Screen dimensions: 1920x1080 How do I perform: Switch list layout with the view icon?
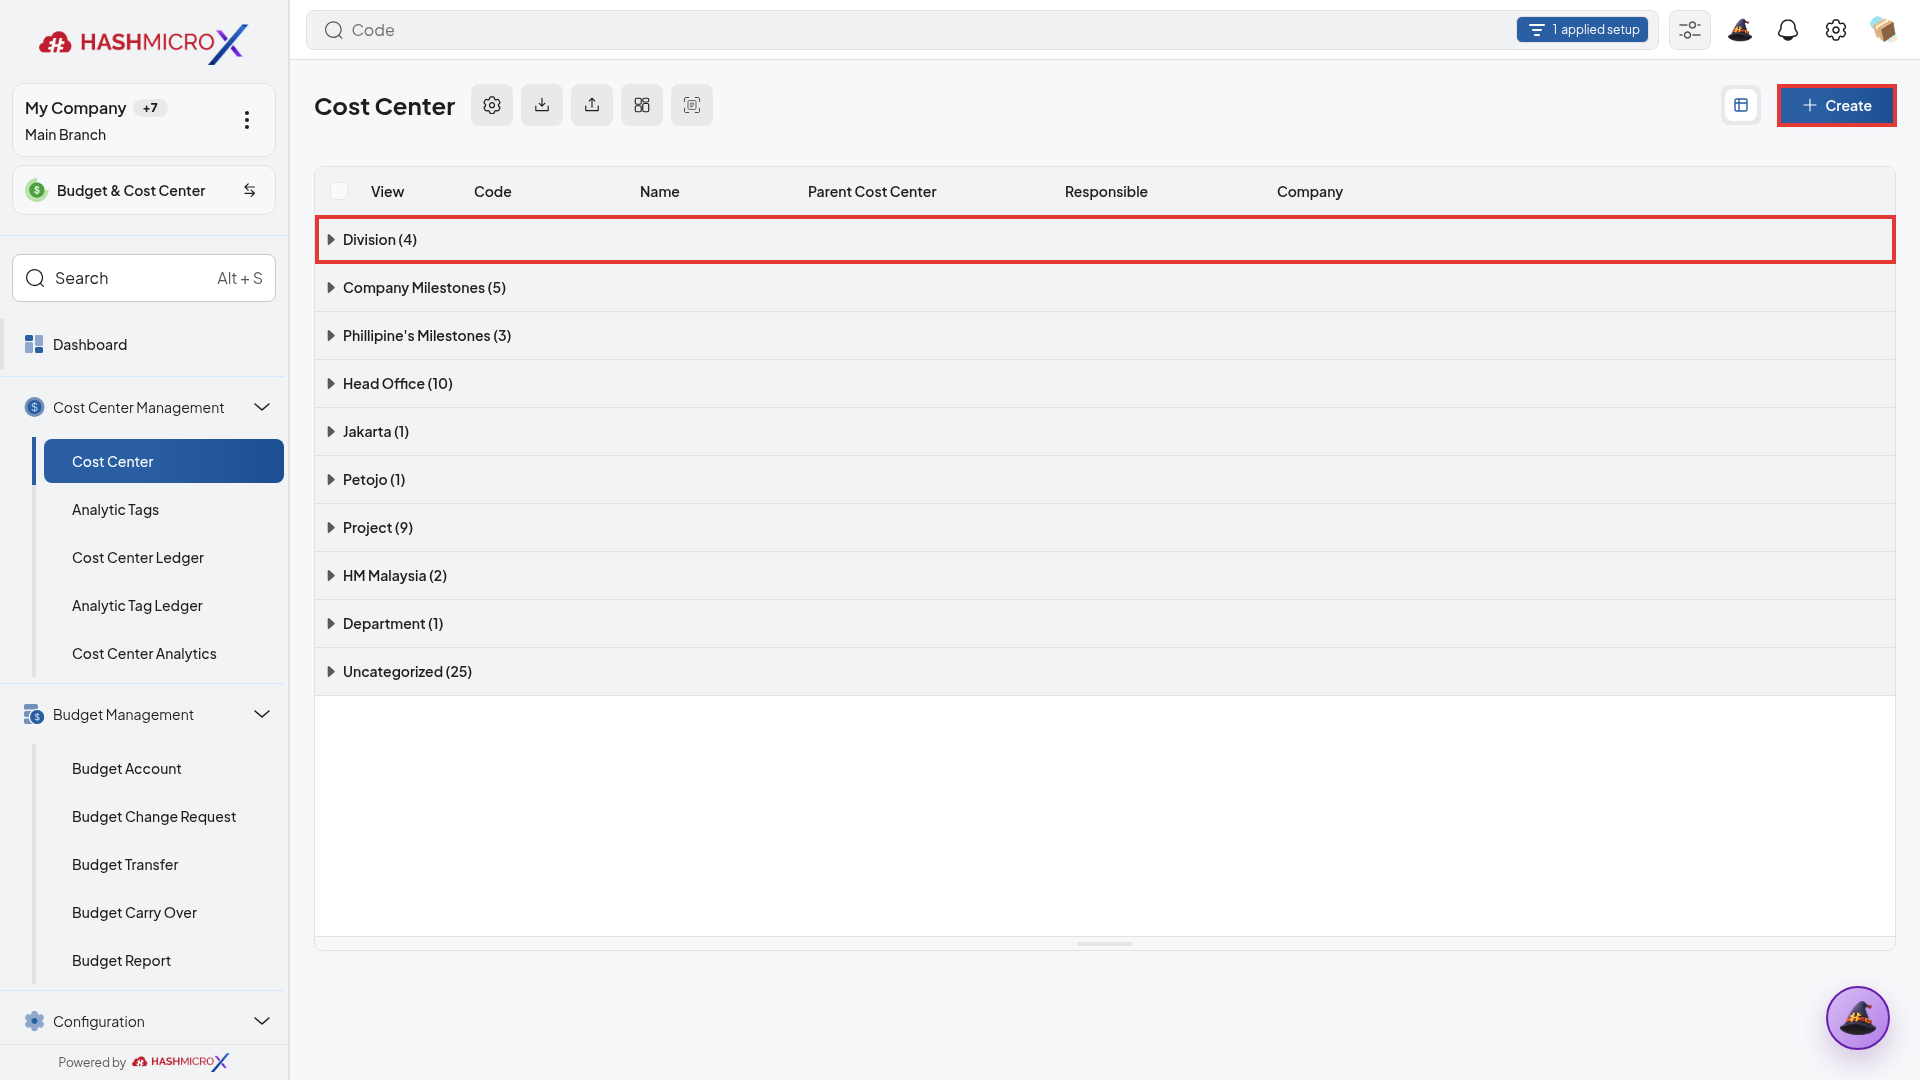pyautogui.click(x=1741, y=105)
